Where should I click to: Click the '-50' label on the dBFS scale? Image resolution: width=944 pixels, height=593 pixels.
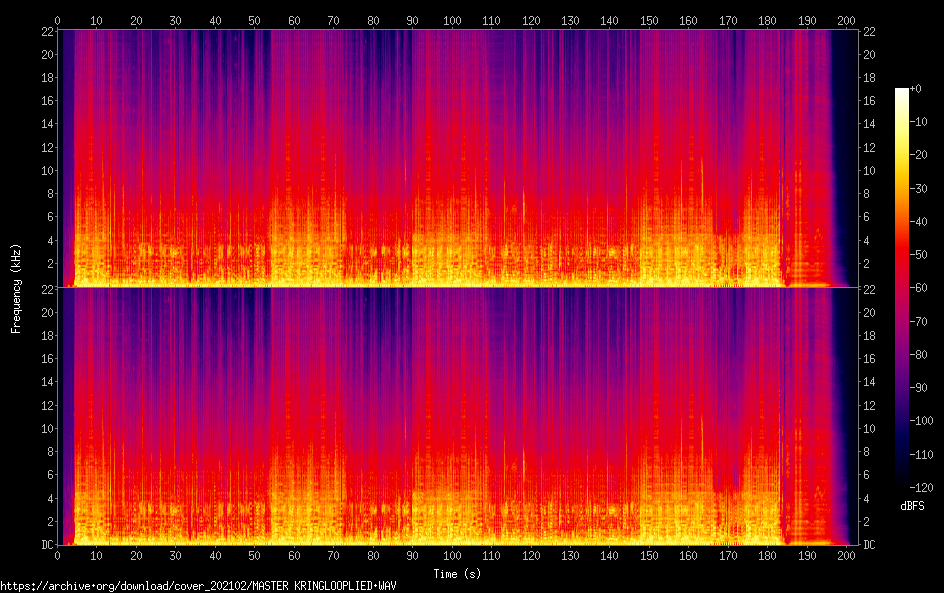point(918,255)
